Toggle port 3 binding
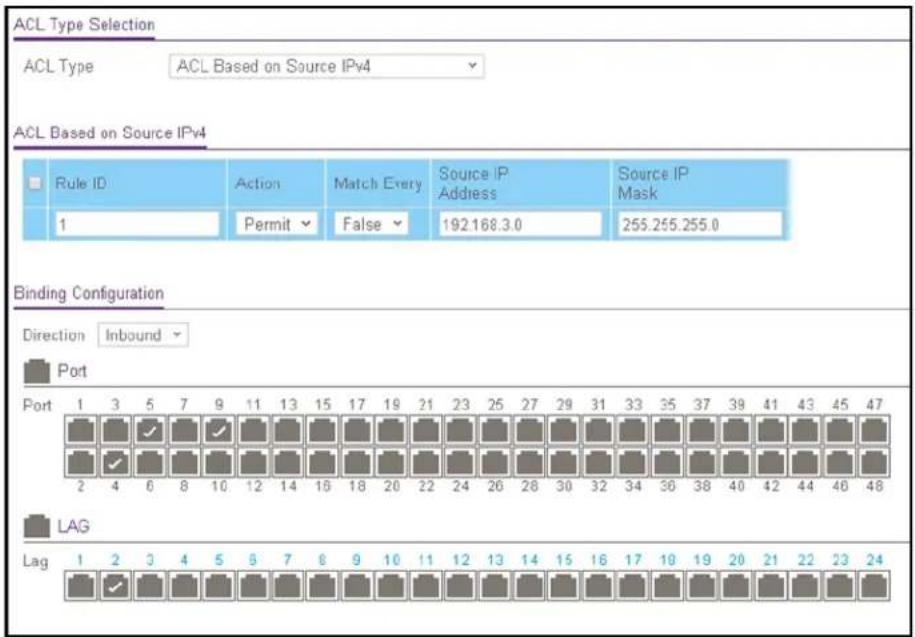Viewport: 915px width, 637px height. pyautogui.click(x=116, y=430)
